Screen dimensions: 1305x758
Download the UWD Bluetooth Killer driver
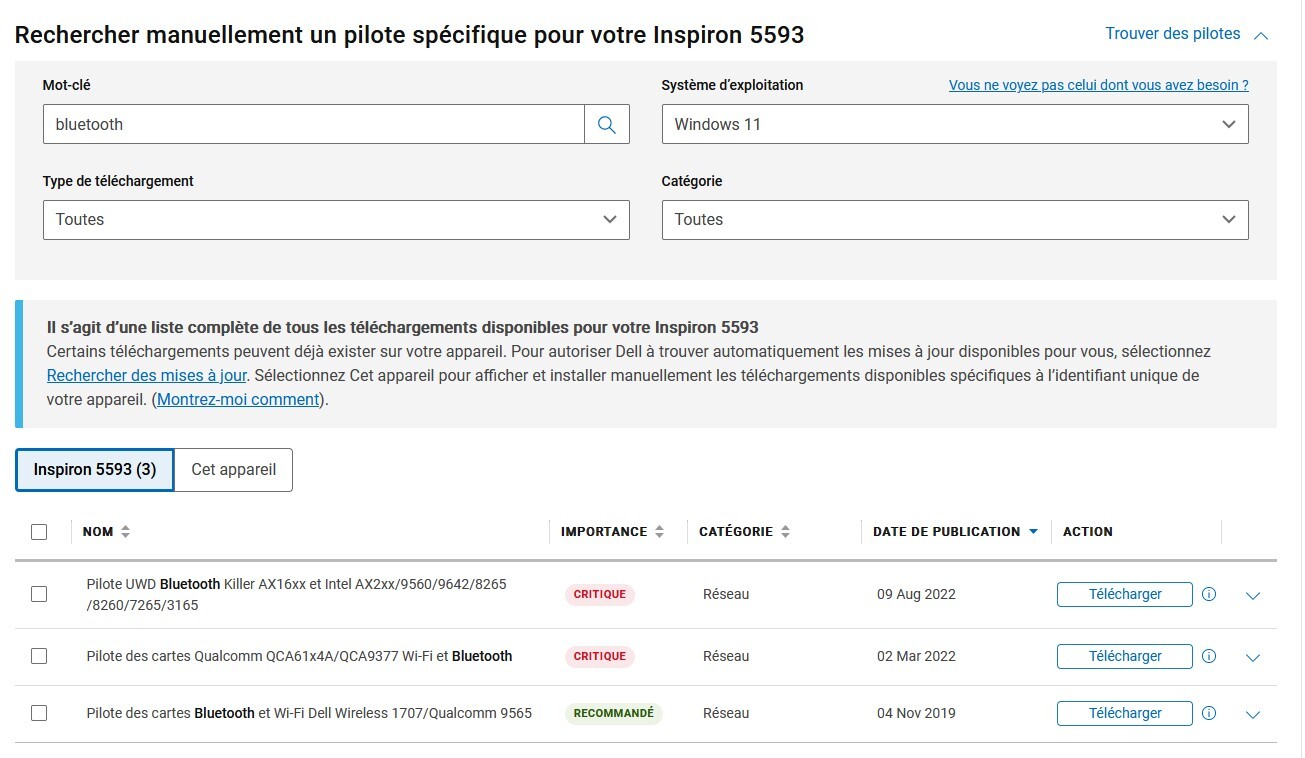coord(1124,594)
